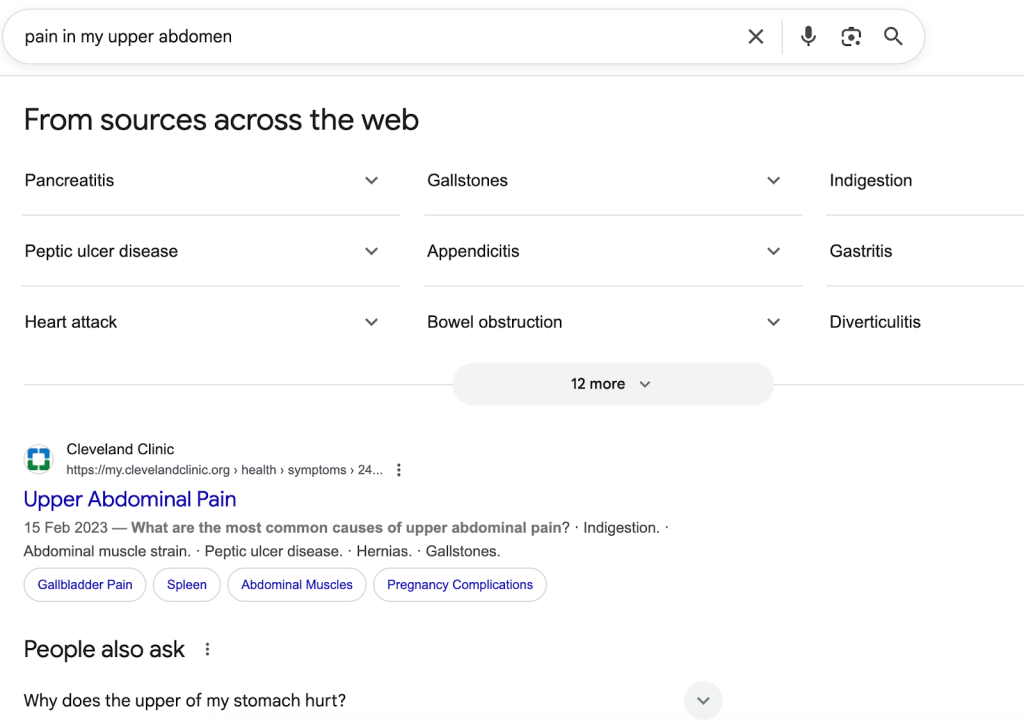Open People also ask options menu
Viewport: 1024px width, 721px height.
(208, 650)
